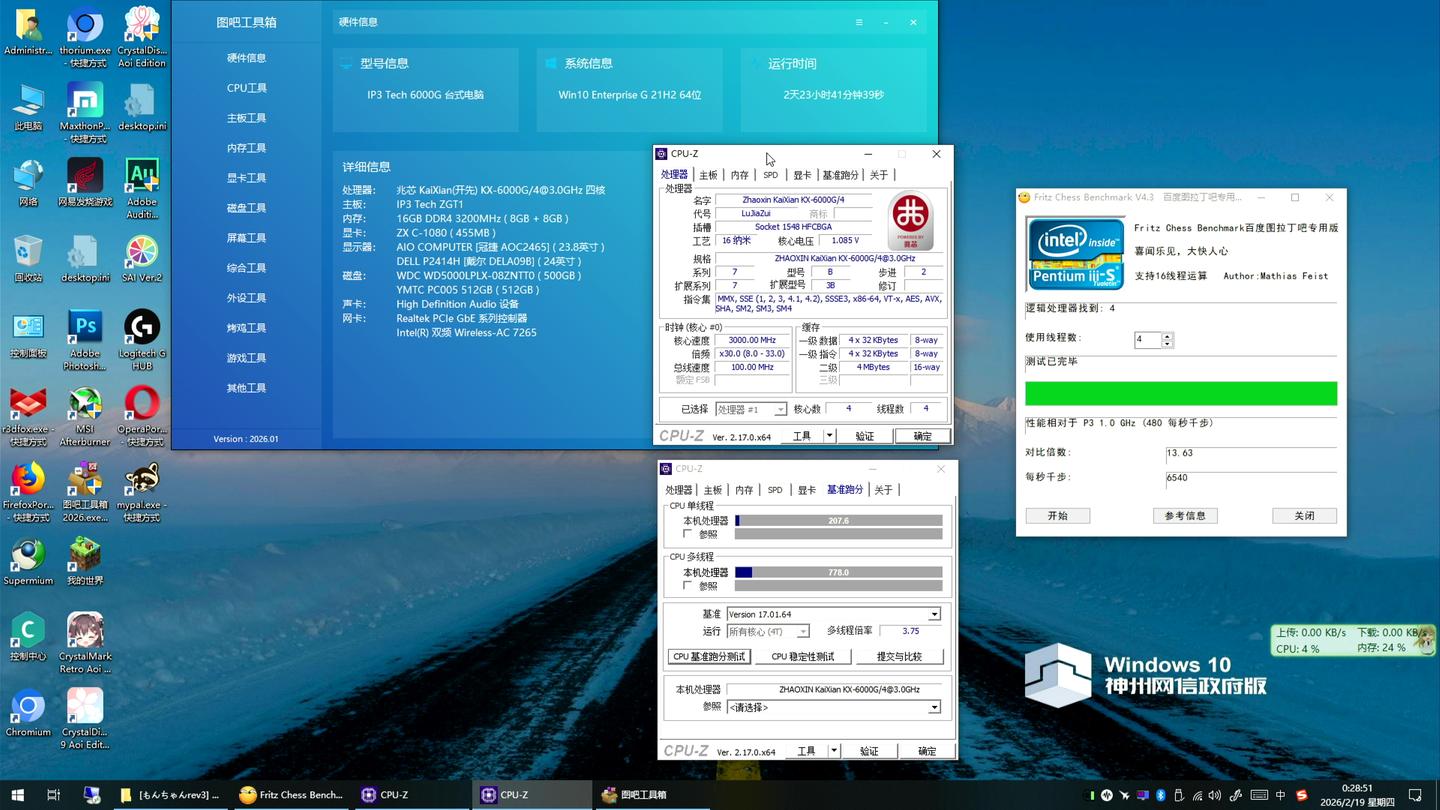
Task: Select 主板工具 in 图吧工具箱 sidebar
Action: [x=246, y=118]
